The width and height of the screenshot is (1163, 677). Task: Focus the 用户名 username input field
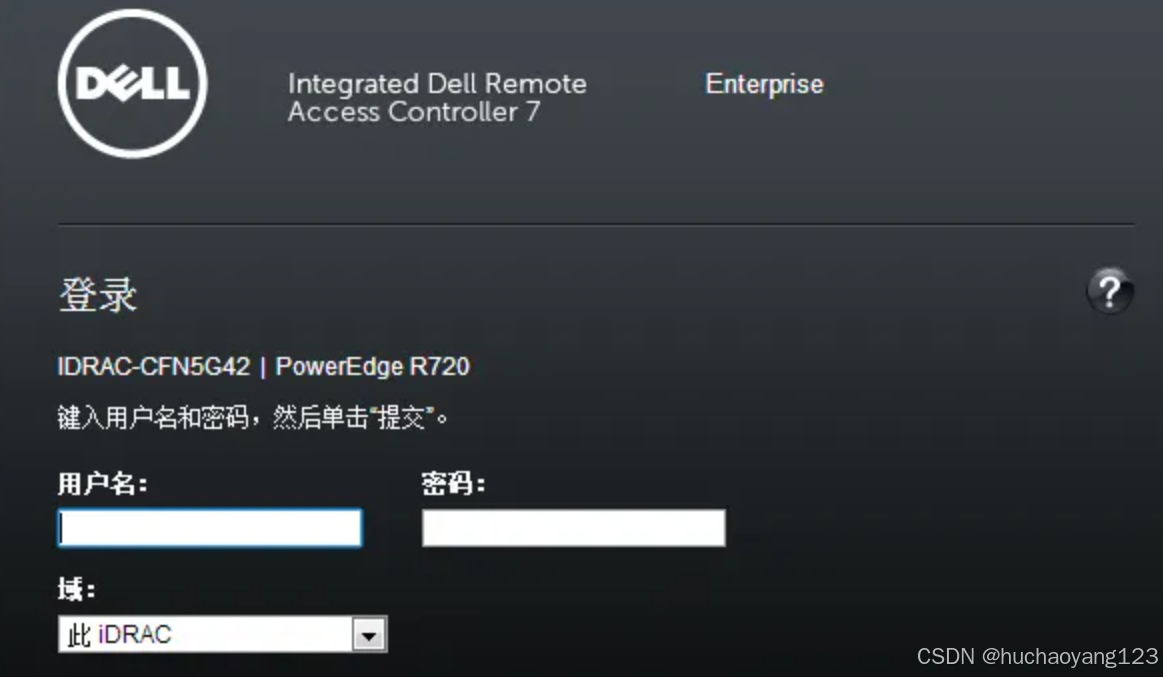pyautogui.click(x=210, y=528)
